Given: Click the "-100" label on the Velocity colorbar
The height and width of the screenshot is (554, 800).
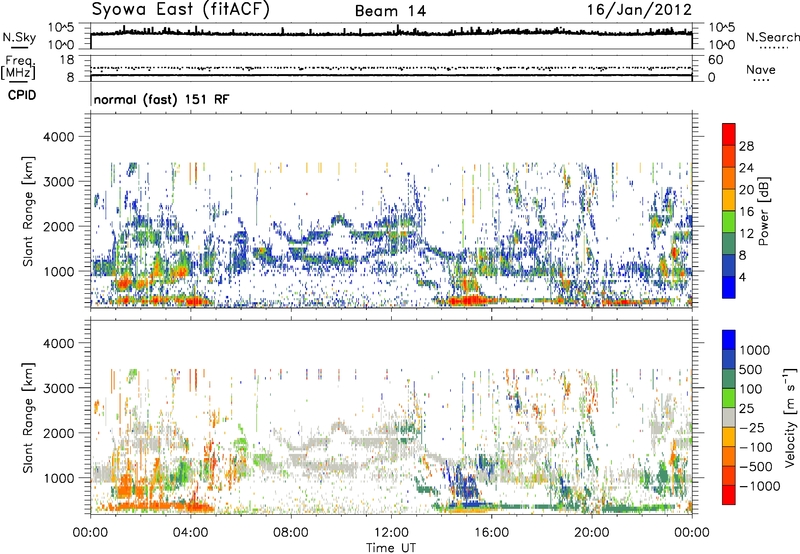Looking at the screenshot, I should pyautogui.click(x=756, y=447).
